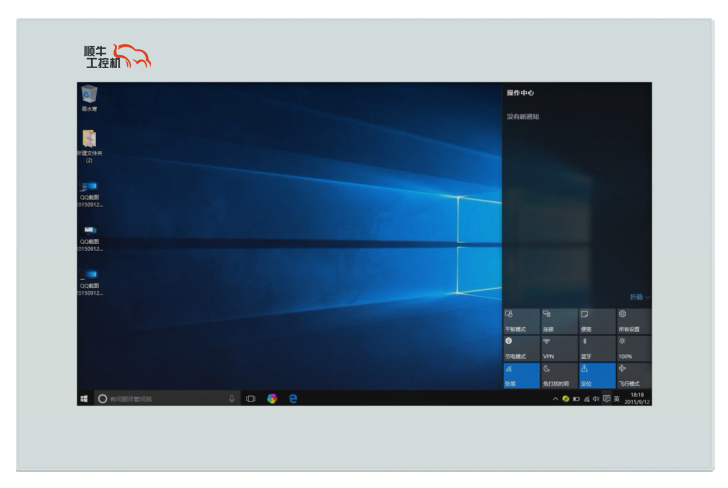
Task: Toggle the 蓝牙 Bluetooth tile
Action: coord(597,349)
